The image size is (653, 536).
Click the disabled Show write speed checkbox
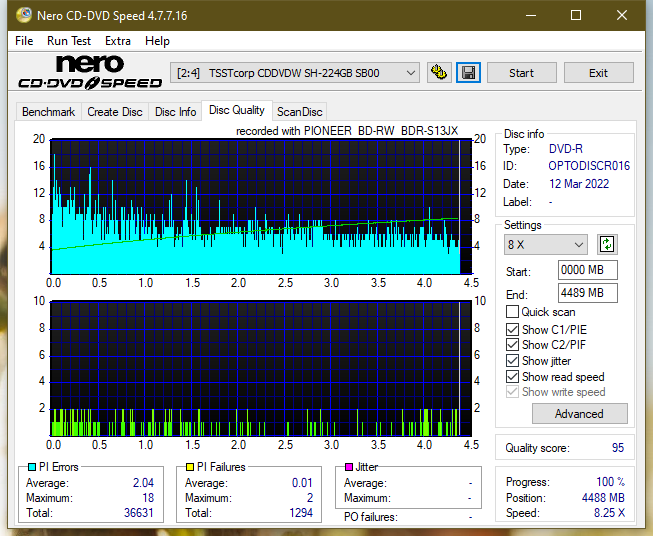click(x=512, y=392)
